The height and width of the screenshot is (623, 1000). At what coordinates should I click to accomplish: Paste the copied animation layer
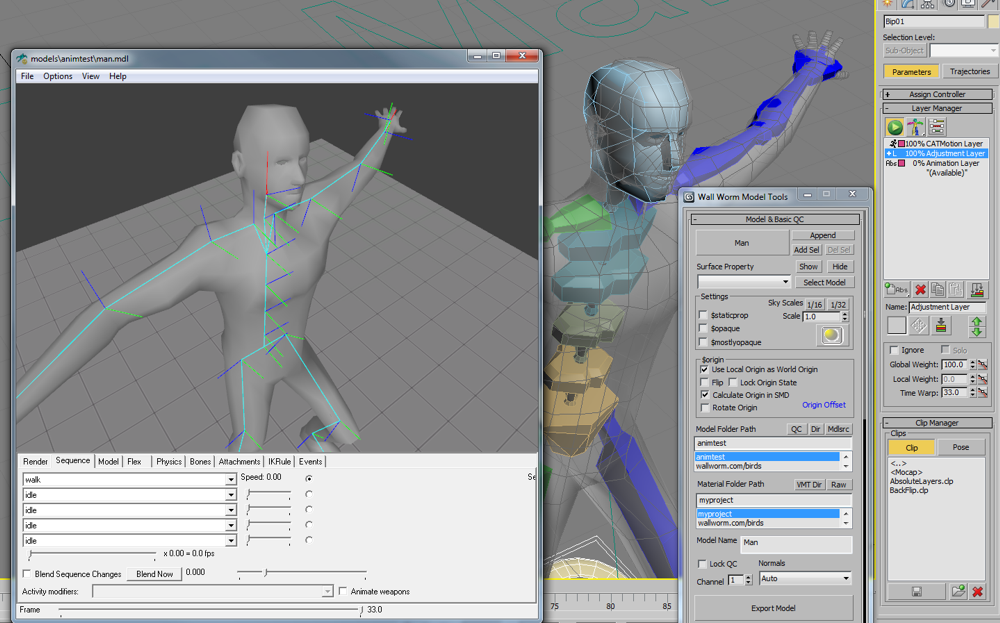[955, 290]
